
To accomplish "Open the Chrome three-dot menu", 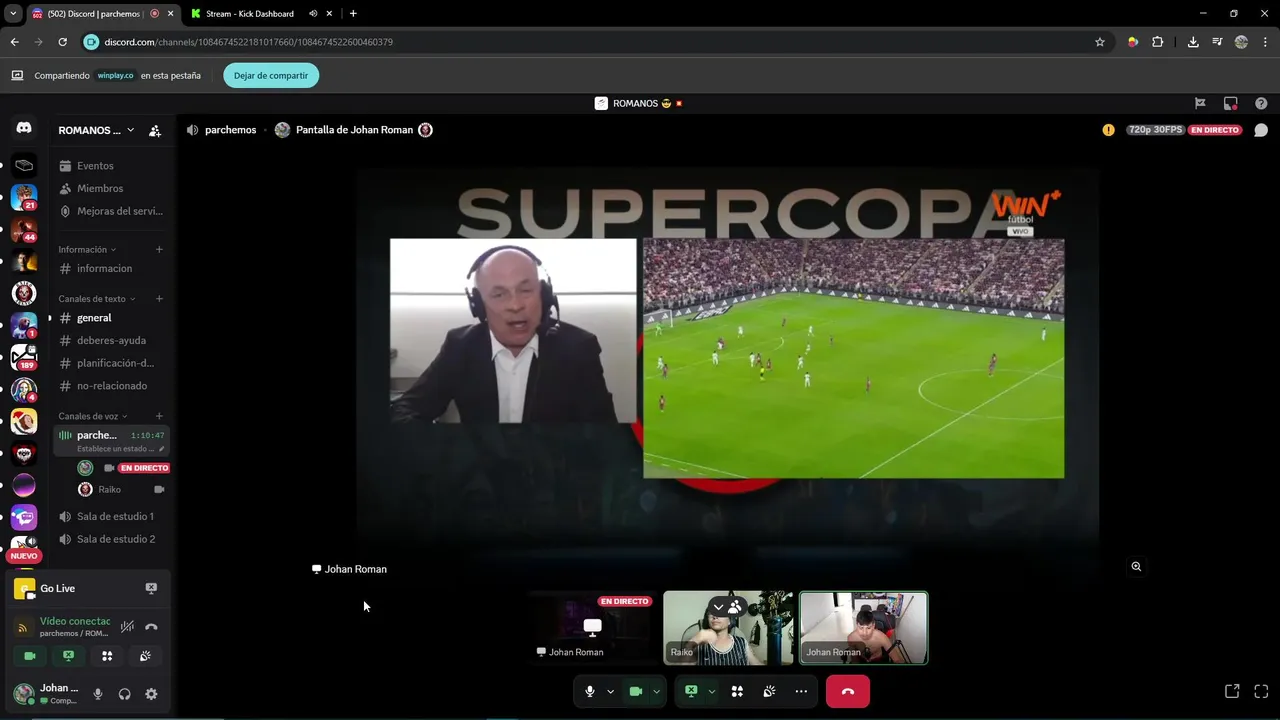I will coord(1266,42).
